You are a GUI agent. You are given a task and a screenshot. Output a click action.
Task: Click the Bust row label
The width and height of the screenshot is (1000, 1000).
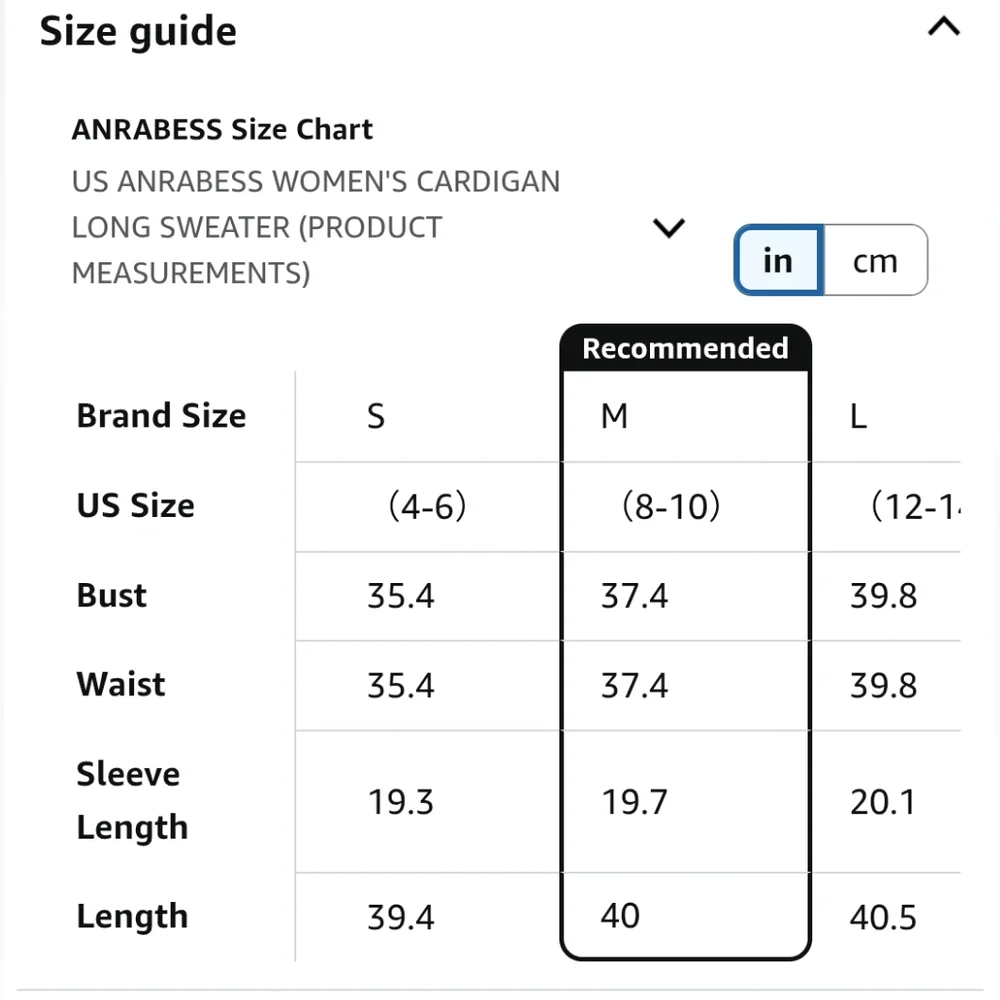pos(112,596)
